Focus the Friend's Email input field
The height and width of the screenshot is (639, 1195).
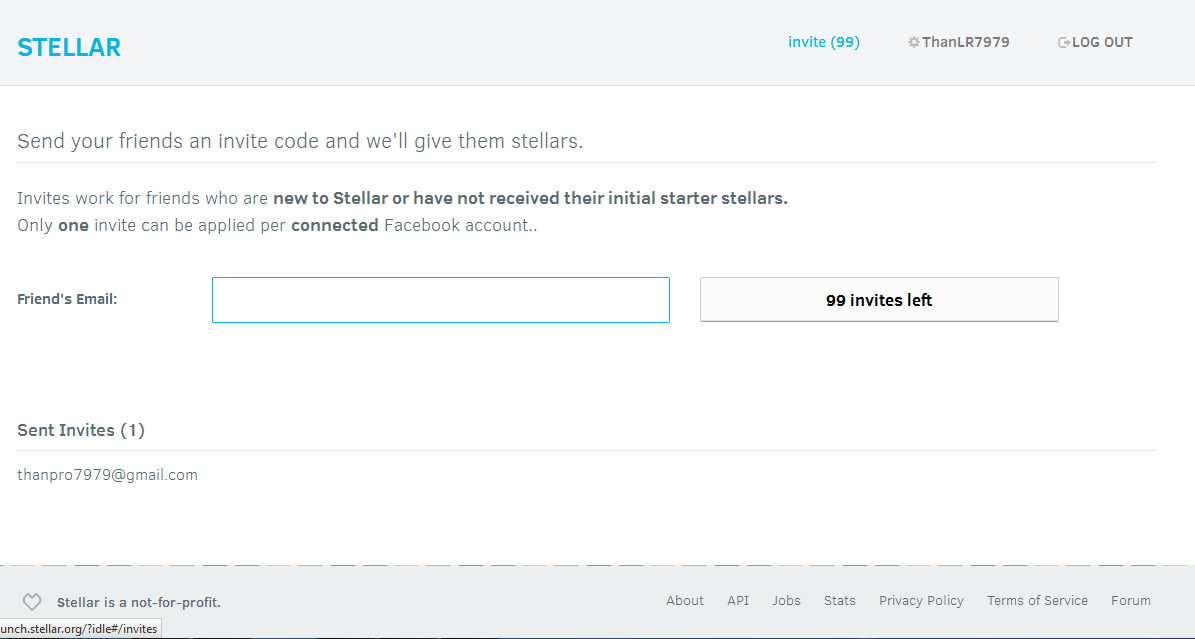coord(440,300)
